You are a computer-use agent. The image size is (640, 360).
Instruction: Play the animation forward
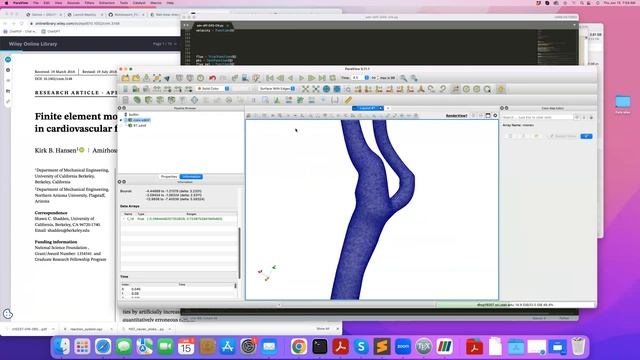pos(301,78)
